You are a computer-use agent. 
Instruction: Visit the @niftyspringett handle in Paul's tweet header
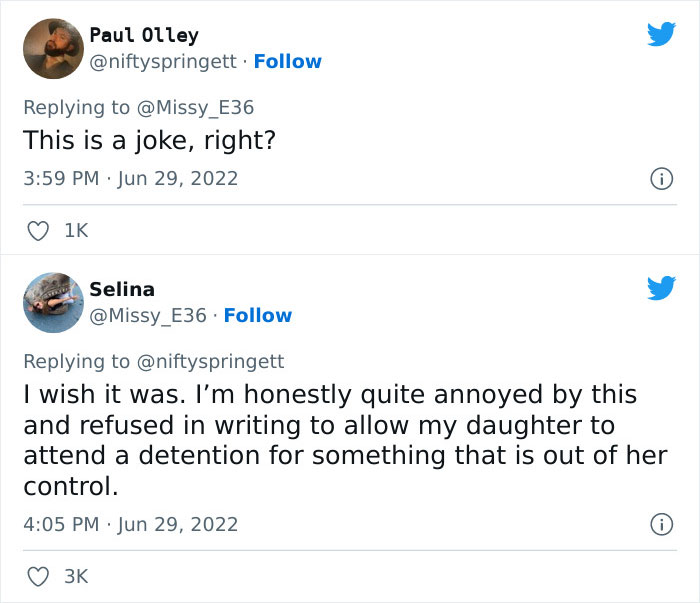[x=164, y=62]
